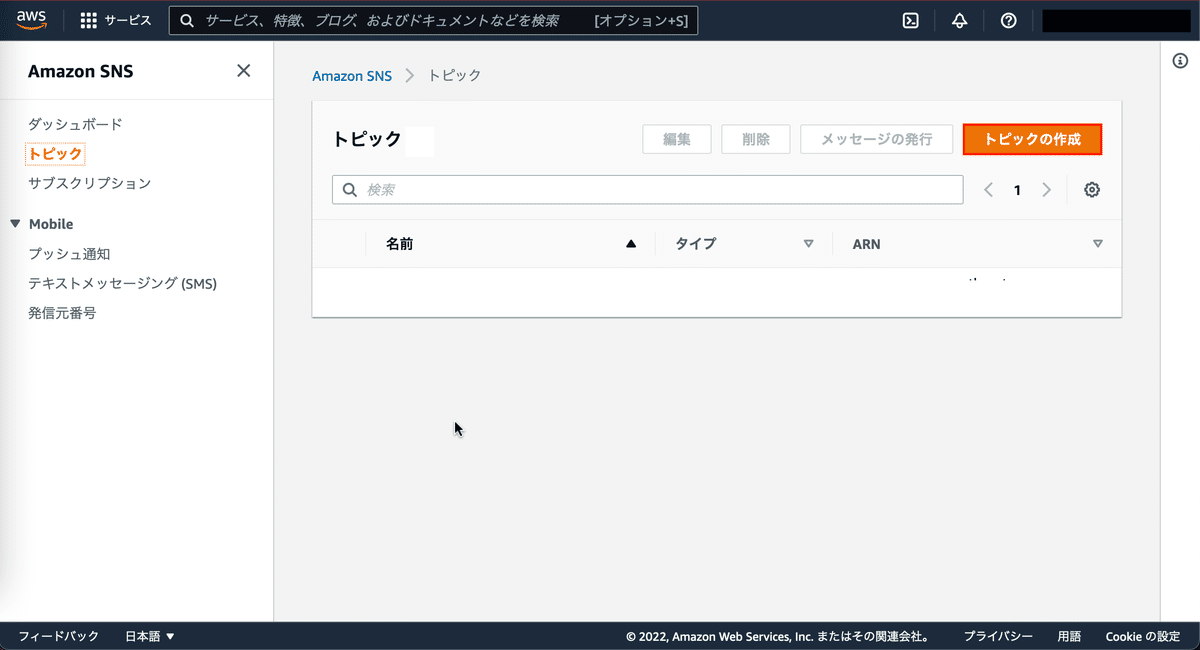Select トピック in the sidebar
Image resolution: width=1200 pixels, height=650 pixels.
55,154
